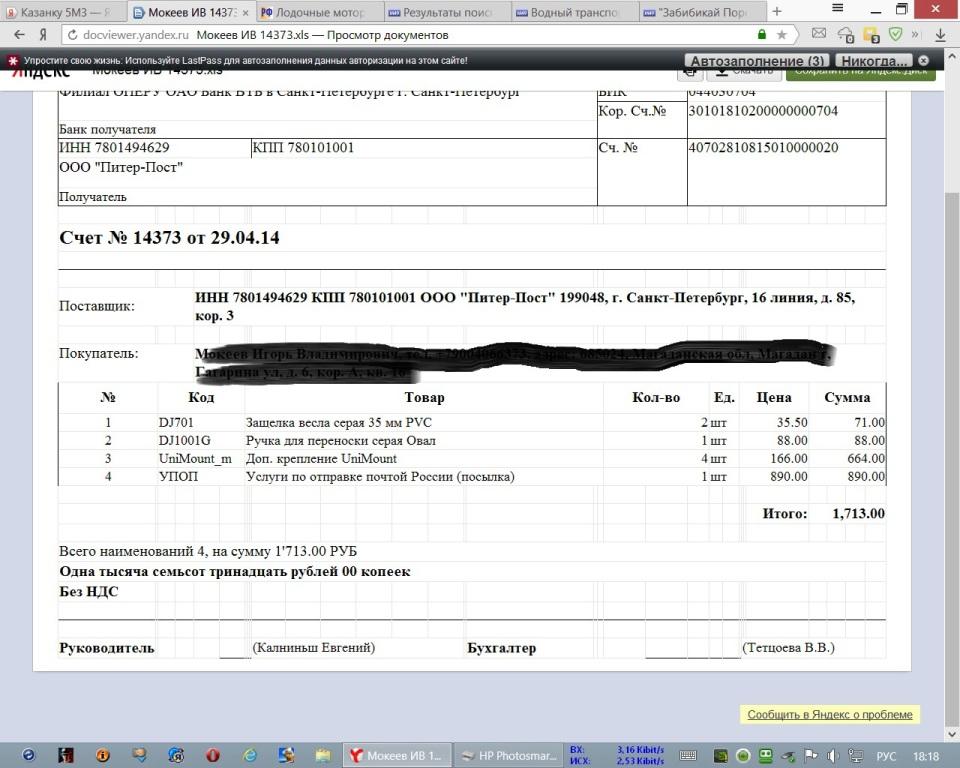Switch to Лодочные моторы tab
The width and height of the screenshot is (960, 768).
[318, 12]
